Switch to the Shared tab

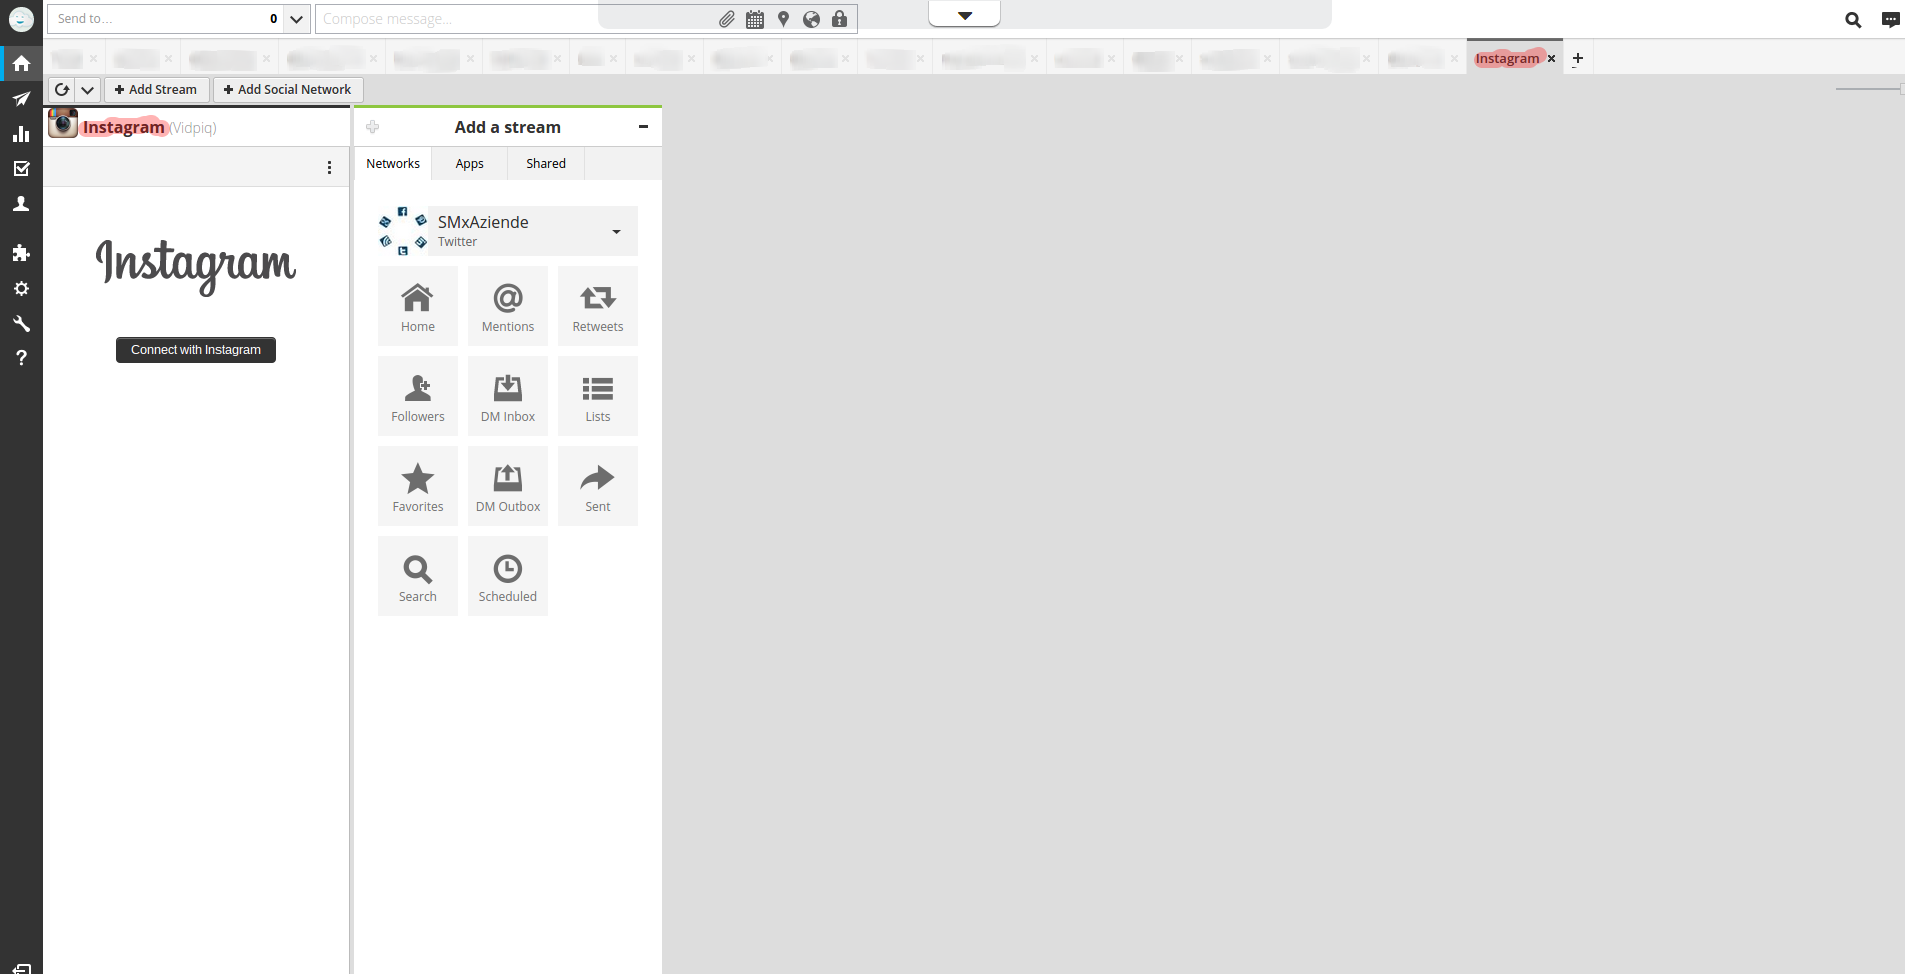coord(545,164)
